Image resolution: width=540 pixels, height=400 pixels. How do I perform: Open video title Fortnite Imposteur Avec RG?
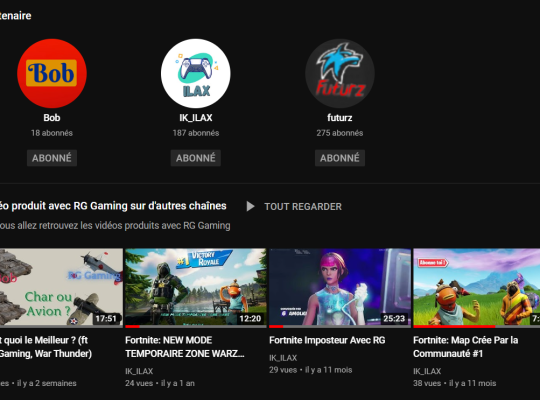pyautogui.click(x=327, y=340)
